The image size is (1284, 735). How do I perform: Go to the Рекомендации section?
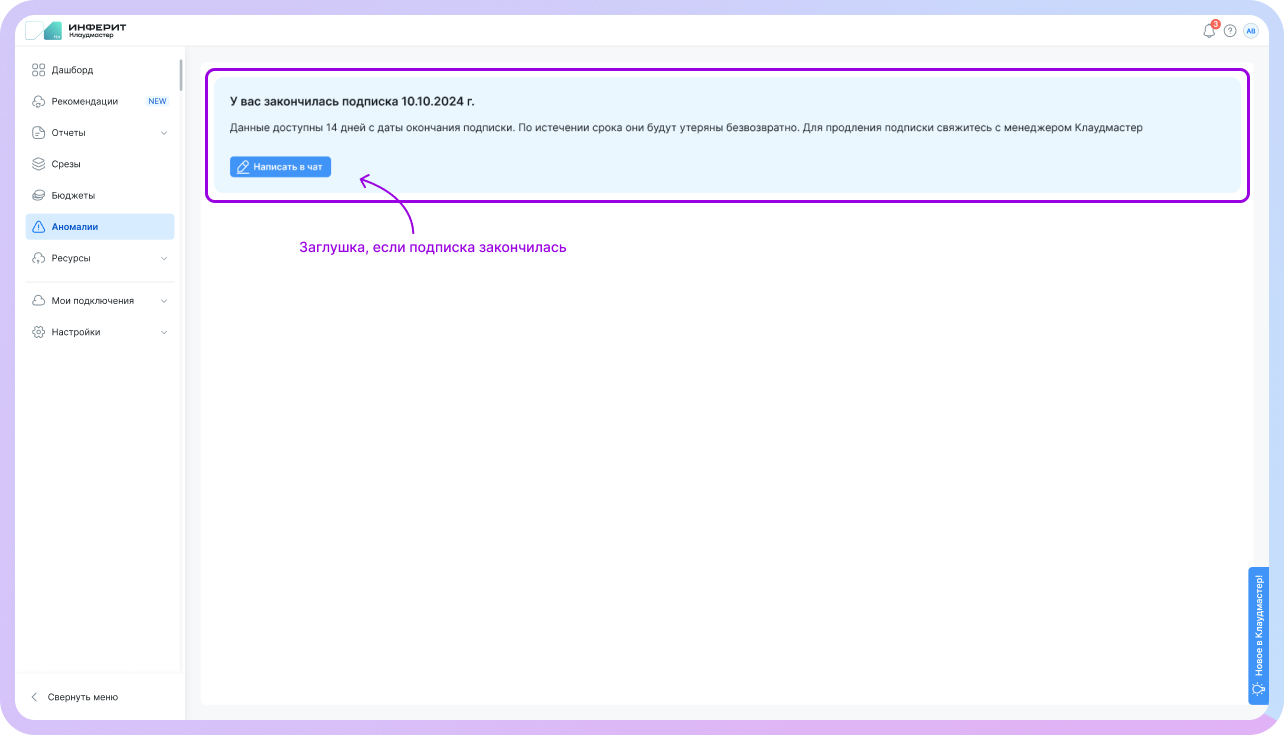pyautogui.click(x=85, y=101)
